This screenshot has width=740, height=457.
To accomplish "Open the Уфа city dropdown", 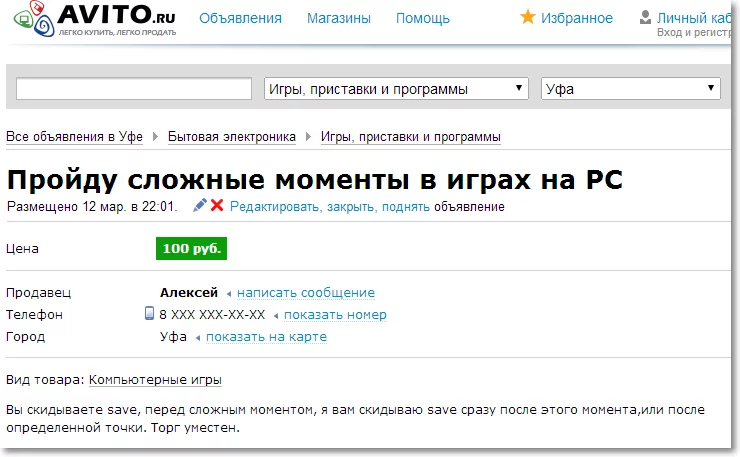I will point(631,89).
